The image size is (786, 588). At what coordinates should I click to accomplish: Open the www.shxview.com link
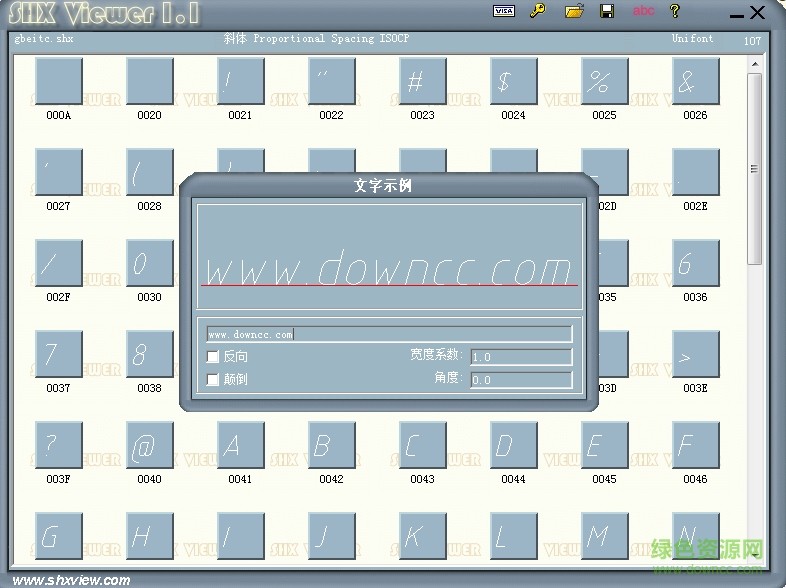click(x=71, y=580)
